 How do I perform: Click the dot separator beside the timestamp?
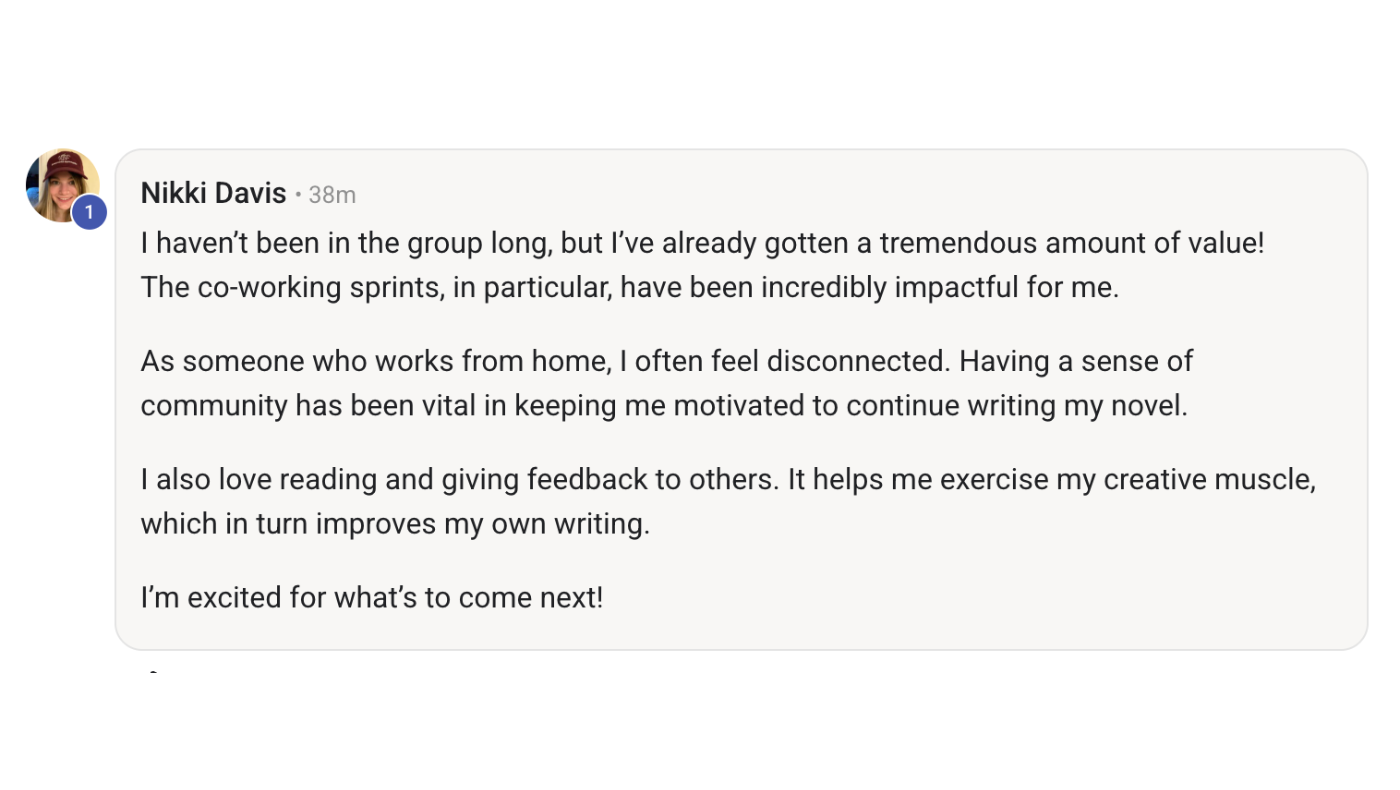298,195
